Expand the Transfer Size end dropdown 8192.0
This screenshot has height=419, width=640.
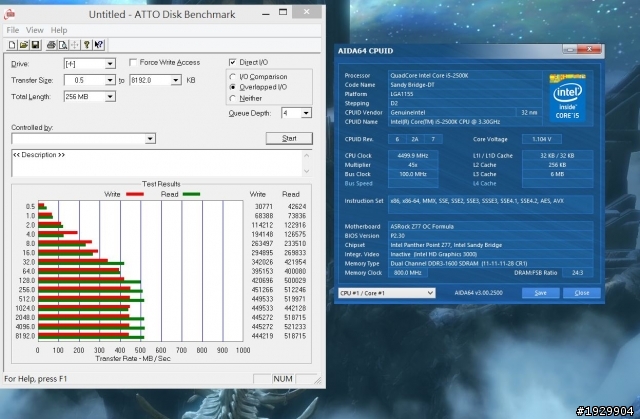(176, 80)
